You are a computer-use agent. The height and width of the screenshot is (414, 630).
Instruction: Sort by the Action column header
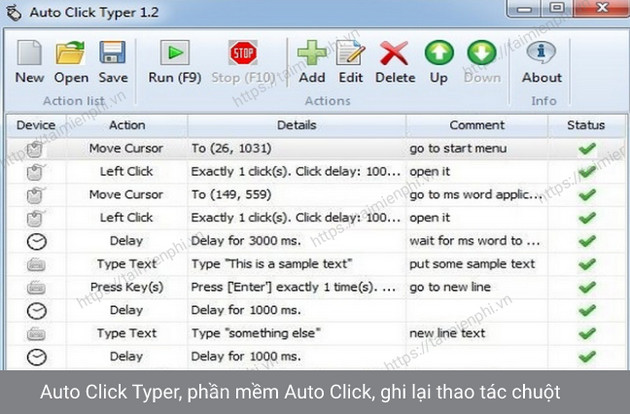point(127,125)
